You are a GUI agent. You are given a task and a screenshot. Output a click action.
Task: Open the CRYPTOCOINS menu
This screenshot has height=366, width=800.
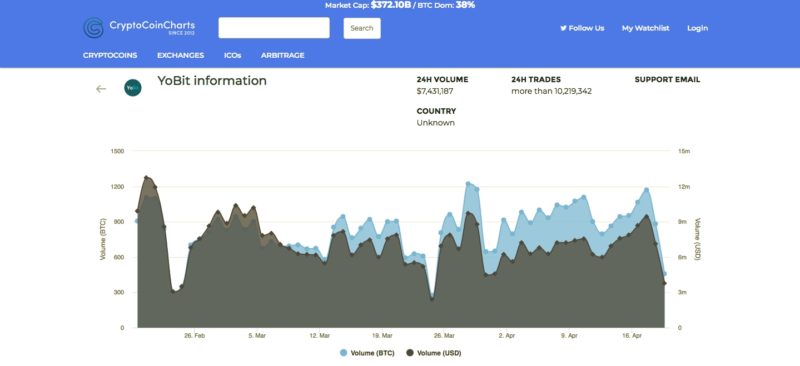[x=110, y=55]
